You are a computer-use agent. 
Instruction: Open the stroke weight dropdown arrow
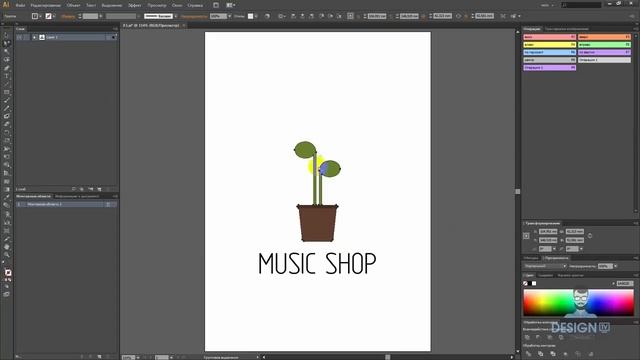pos(101,16)
